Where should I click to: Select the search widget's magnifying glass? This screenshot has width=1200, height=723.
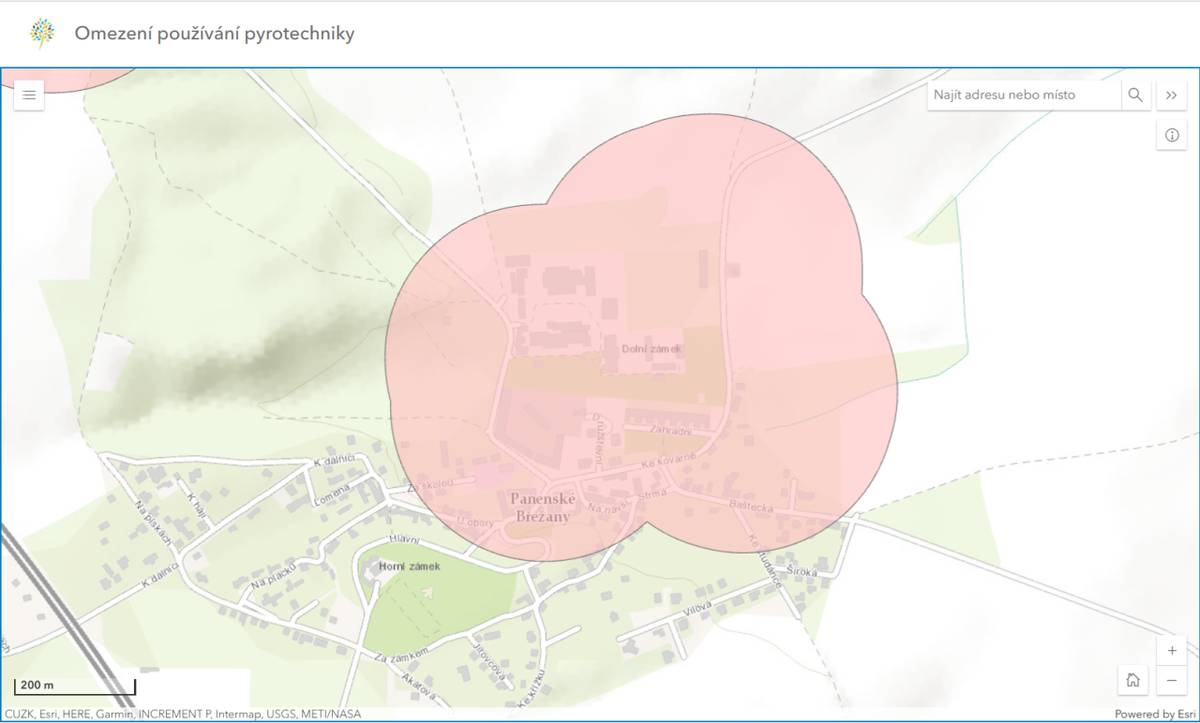pos(1136,95)
